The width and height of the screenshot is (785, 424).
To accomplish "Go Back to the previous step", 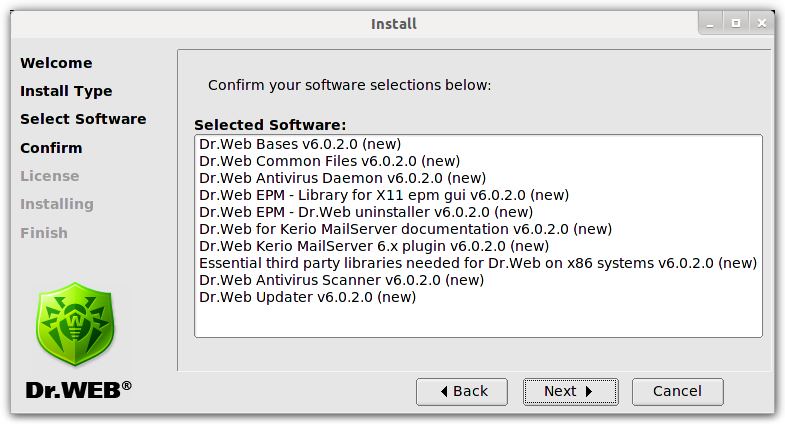I will [x=462, y=391].
